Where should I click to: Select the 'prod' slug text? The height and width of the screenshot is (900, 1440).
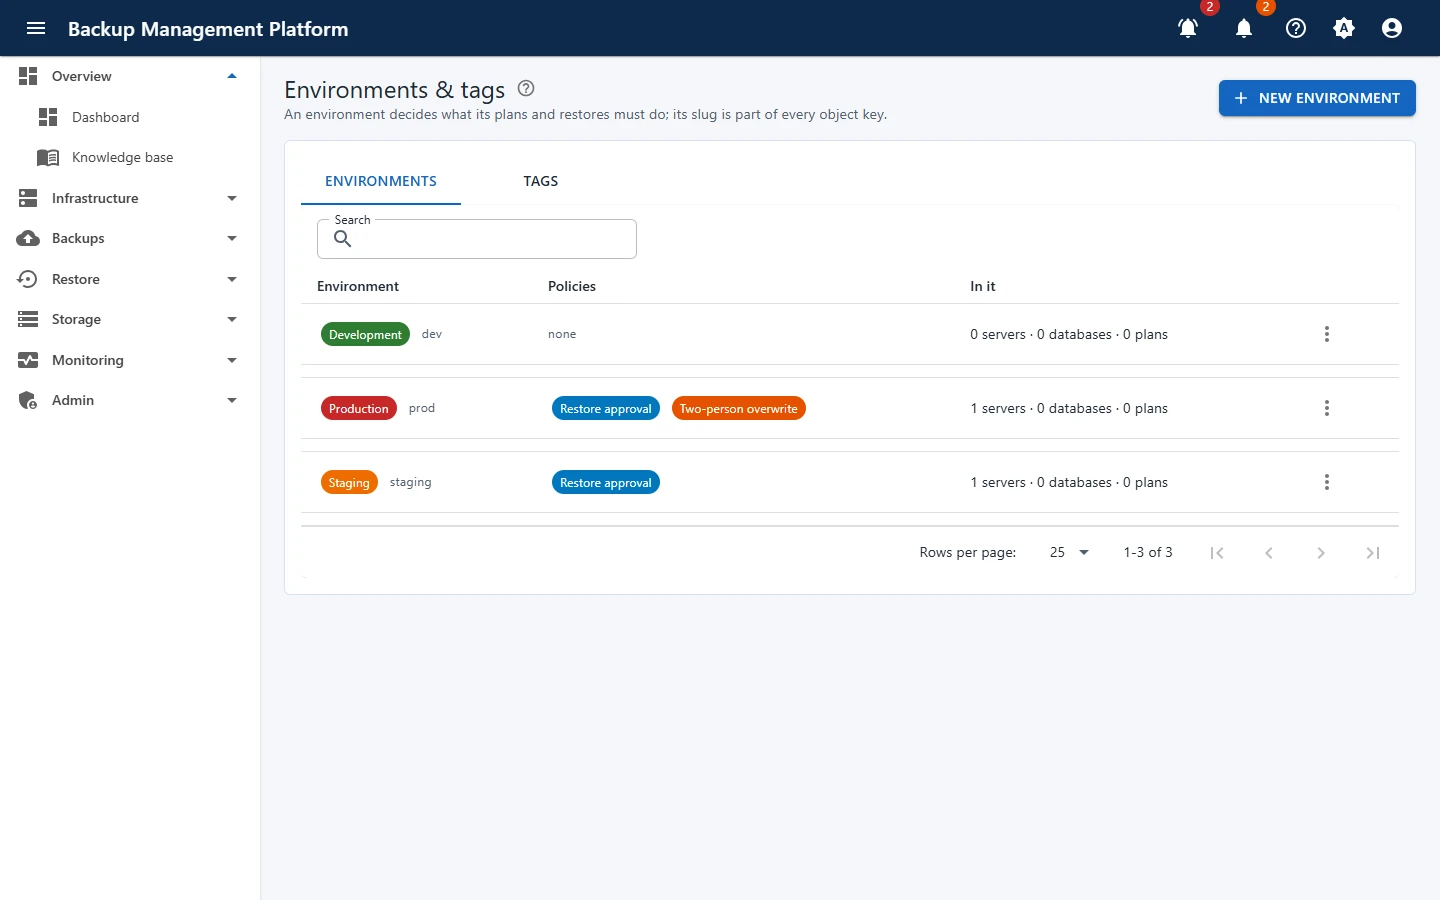click(x=422, y=408)
